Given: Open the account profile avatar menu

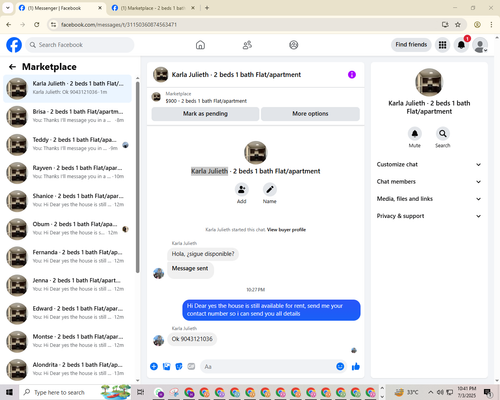Looking at the screenshot, I should [480, 45].
